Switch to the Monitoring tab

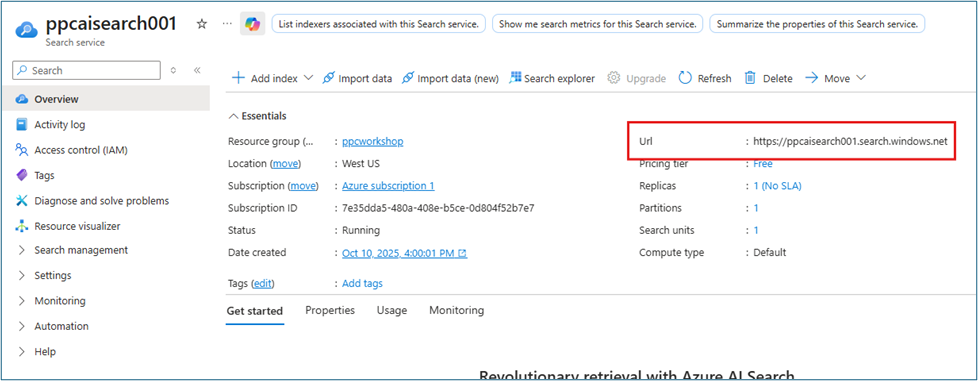[457, 310]
